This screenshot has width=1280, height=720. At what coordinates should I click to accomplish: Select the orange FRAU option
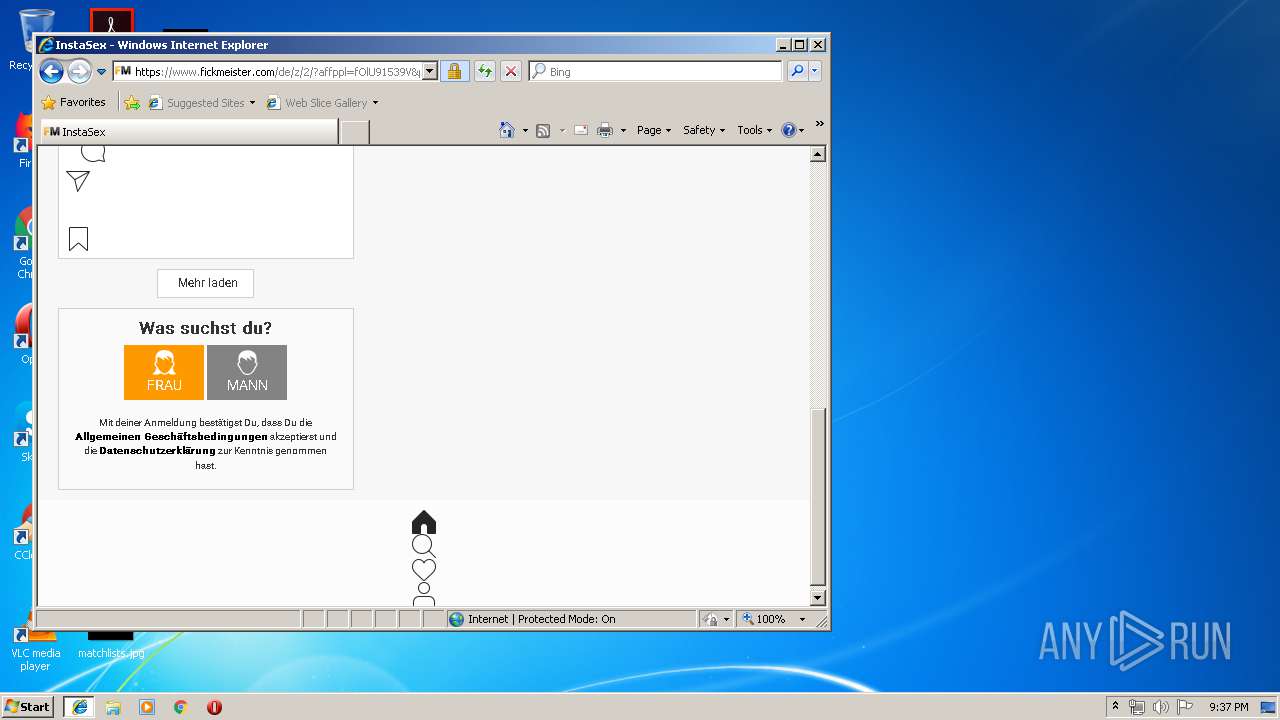164,372
